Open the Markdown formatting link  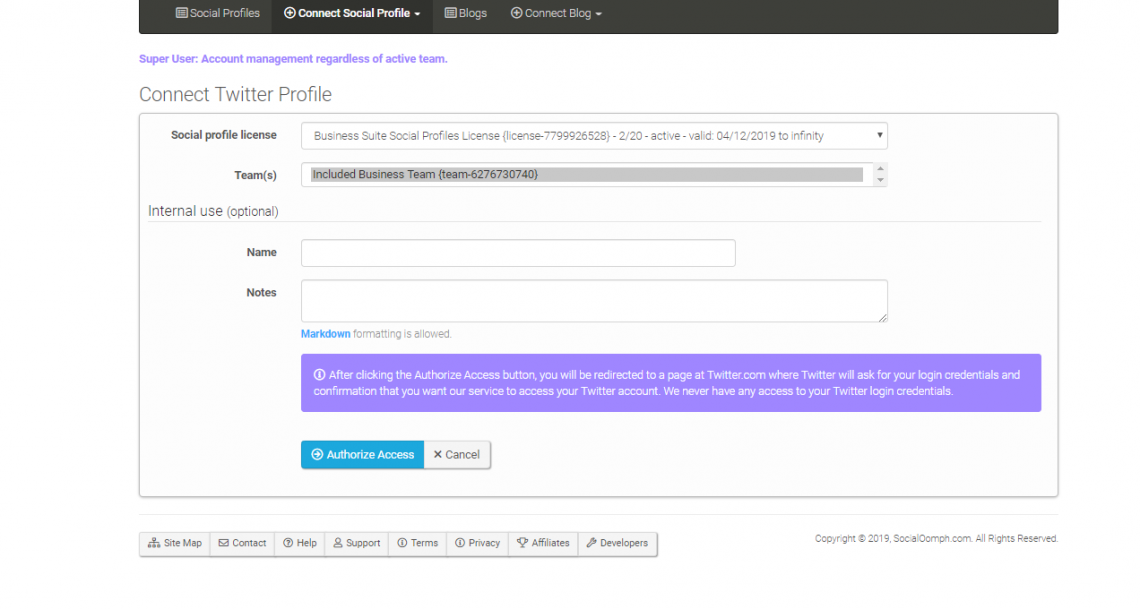point(325,333)
